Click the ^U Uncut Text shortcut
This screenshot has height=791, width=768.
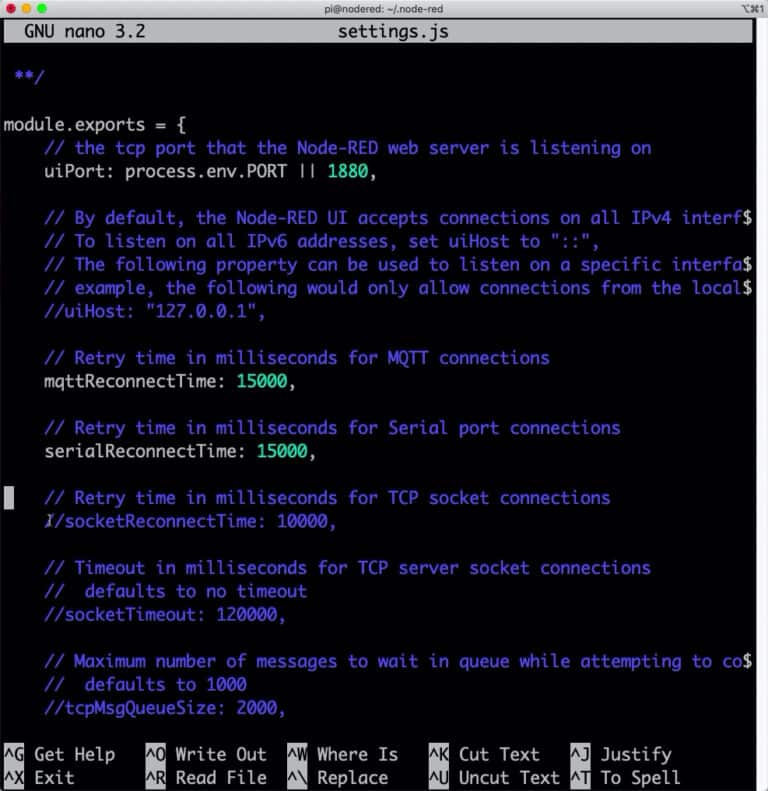pyautogui.click(x=495, y=777)
